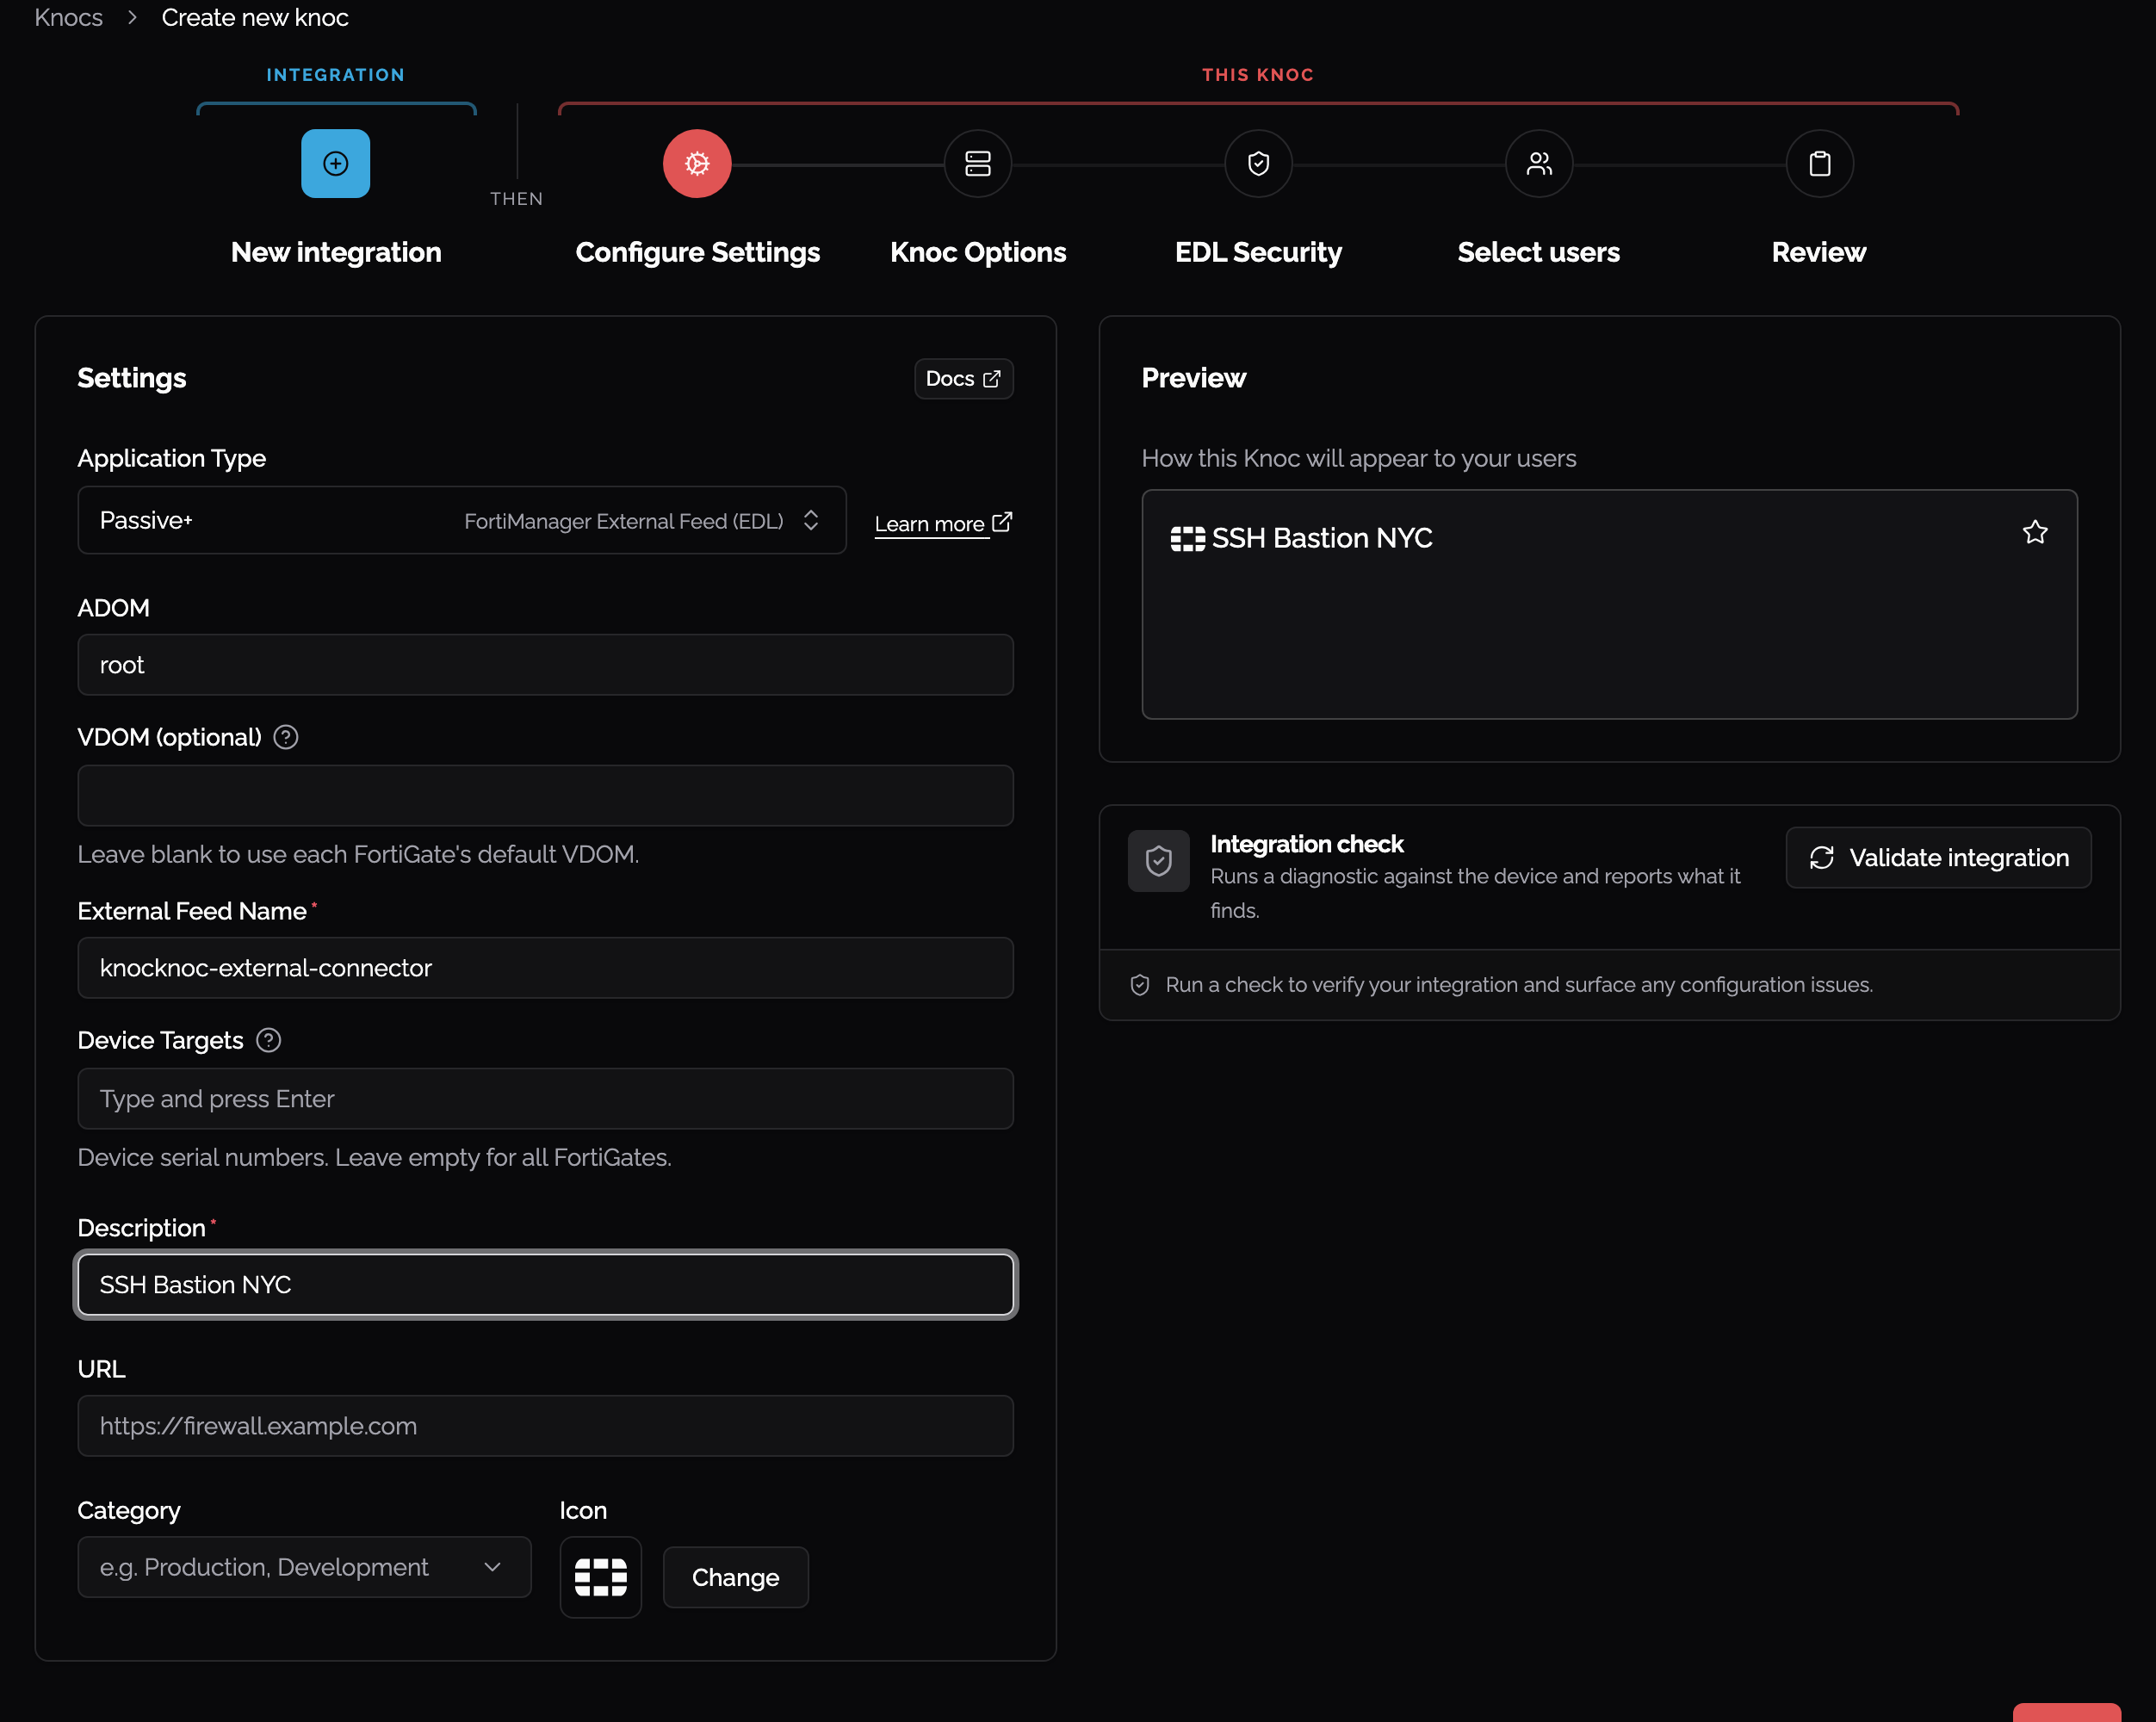This screenshot has width=2156, height=1722.
Task: Click the Fortinet icon thumbnail
Action: 600,1577
